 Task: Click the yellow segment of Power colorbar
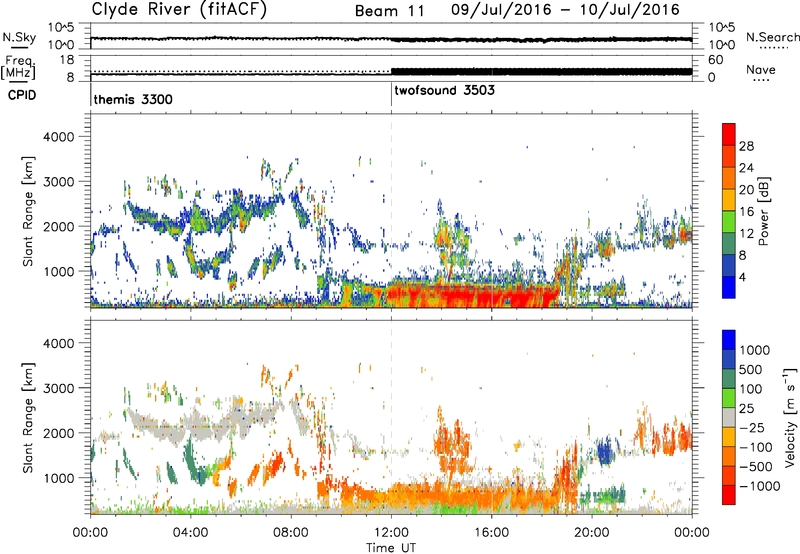click(x=729, y=199)
